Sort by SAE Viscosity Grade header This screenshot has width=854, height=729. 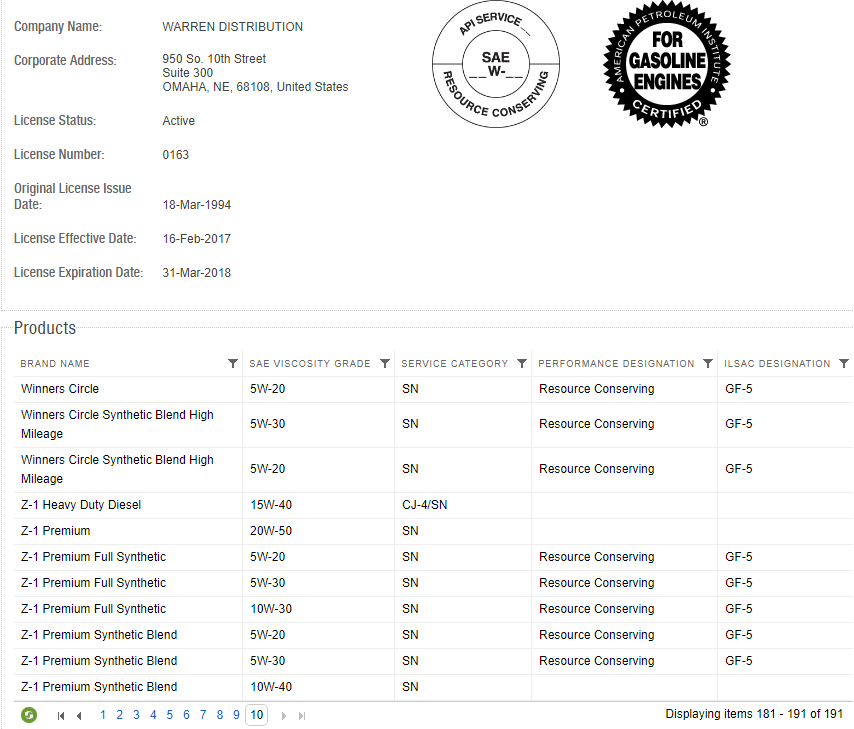point(310,363)
